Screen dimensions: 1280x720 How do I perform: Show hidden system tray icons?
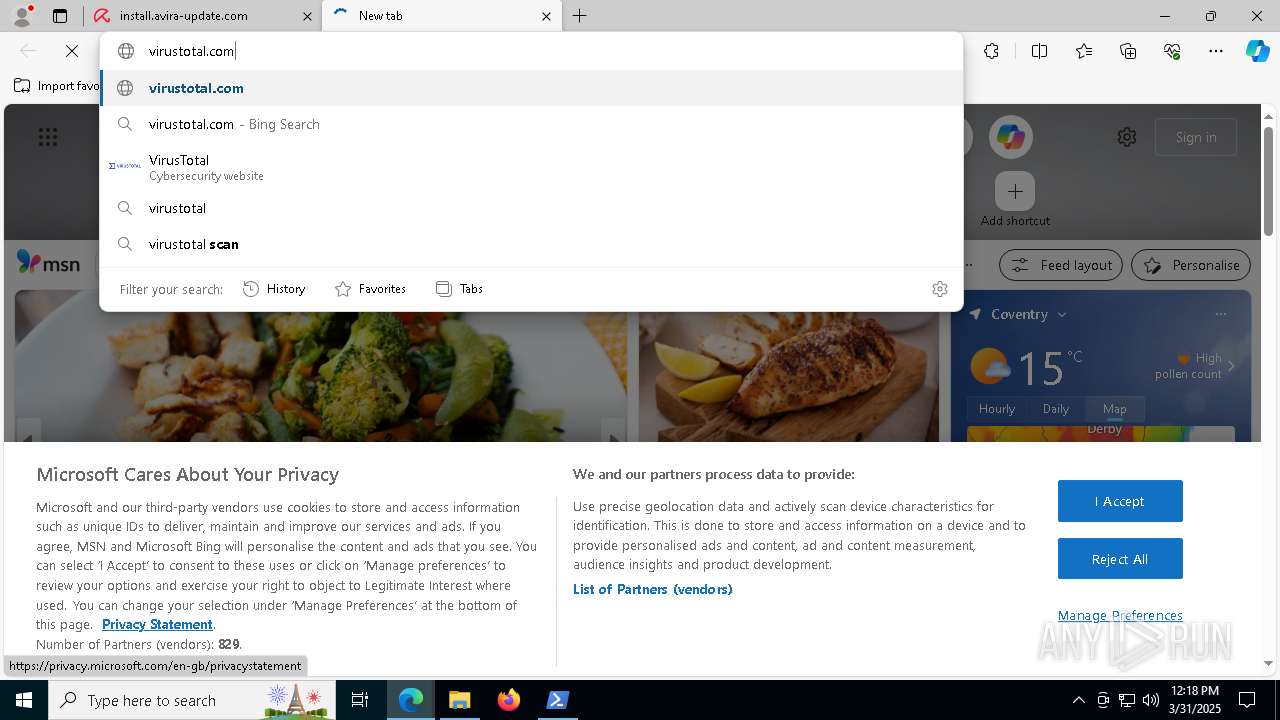pos(1078,700)
